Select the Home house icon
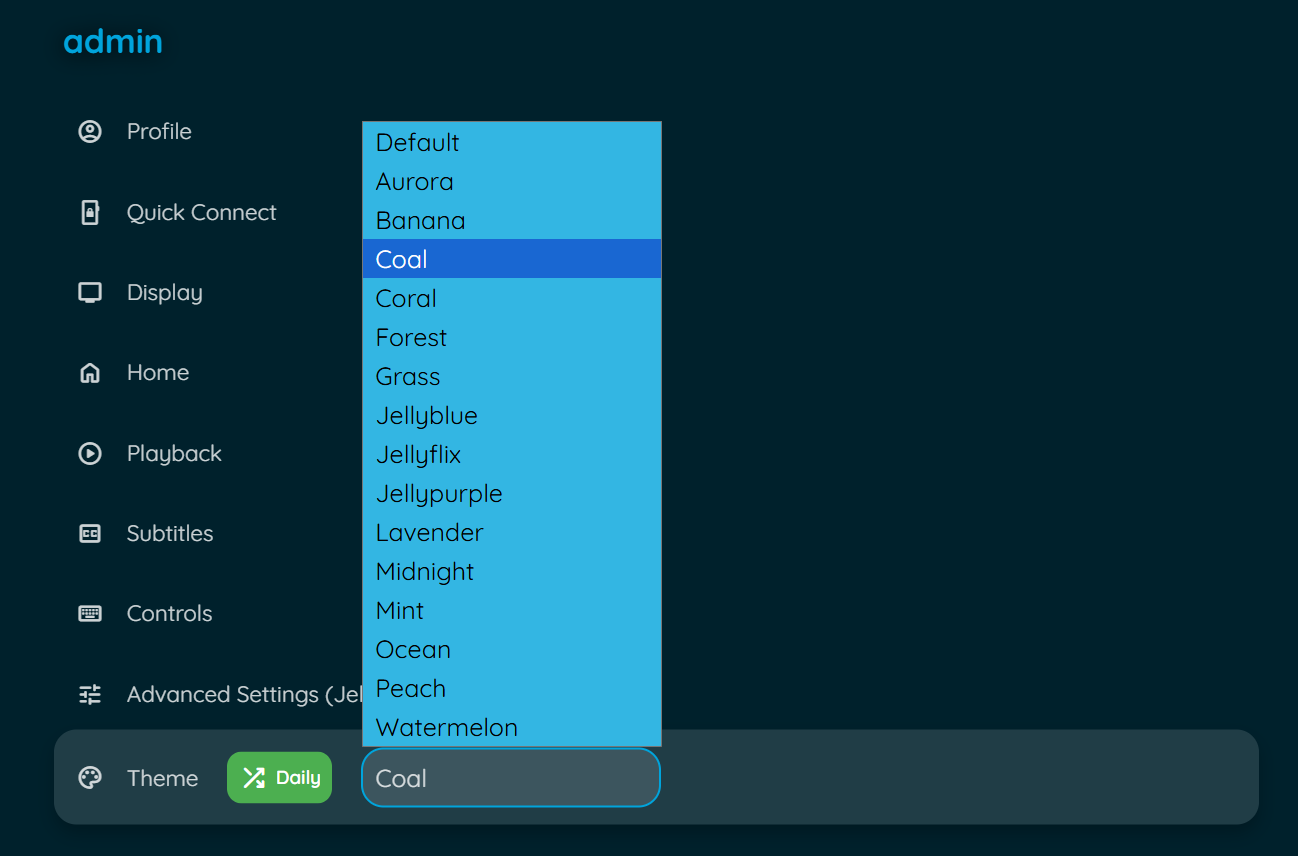The width and height of the screenshot is (1298, 856). pos(90,372)
